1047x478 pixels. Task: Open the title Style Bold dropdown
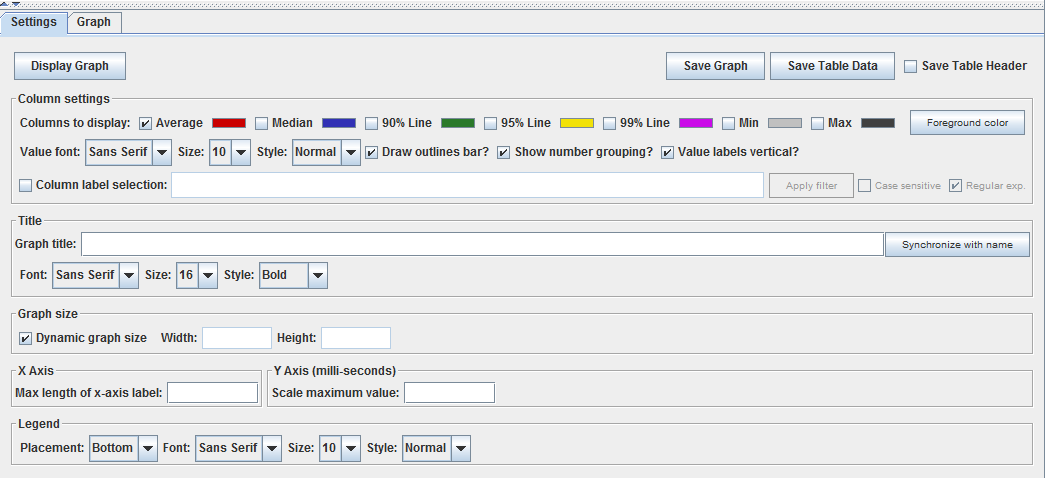coord(293,275)
